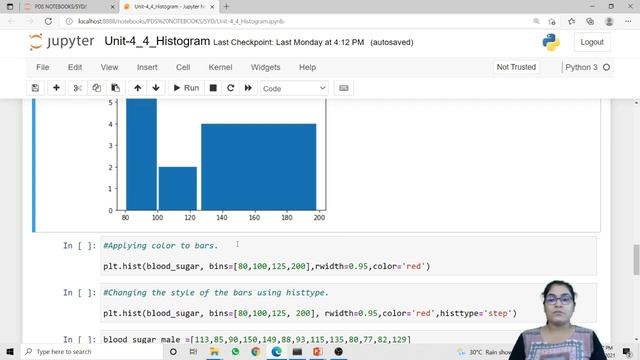Open the Help menu
This screenshot has width=640, height=360.
click(x=307, y=67)
